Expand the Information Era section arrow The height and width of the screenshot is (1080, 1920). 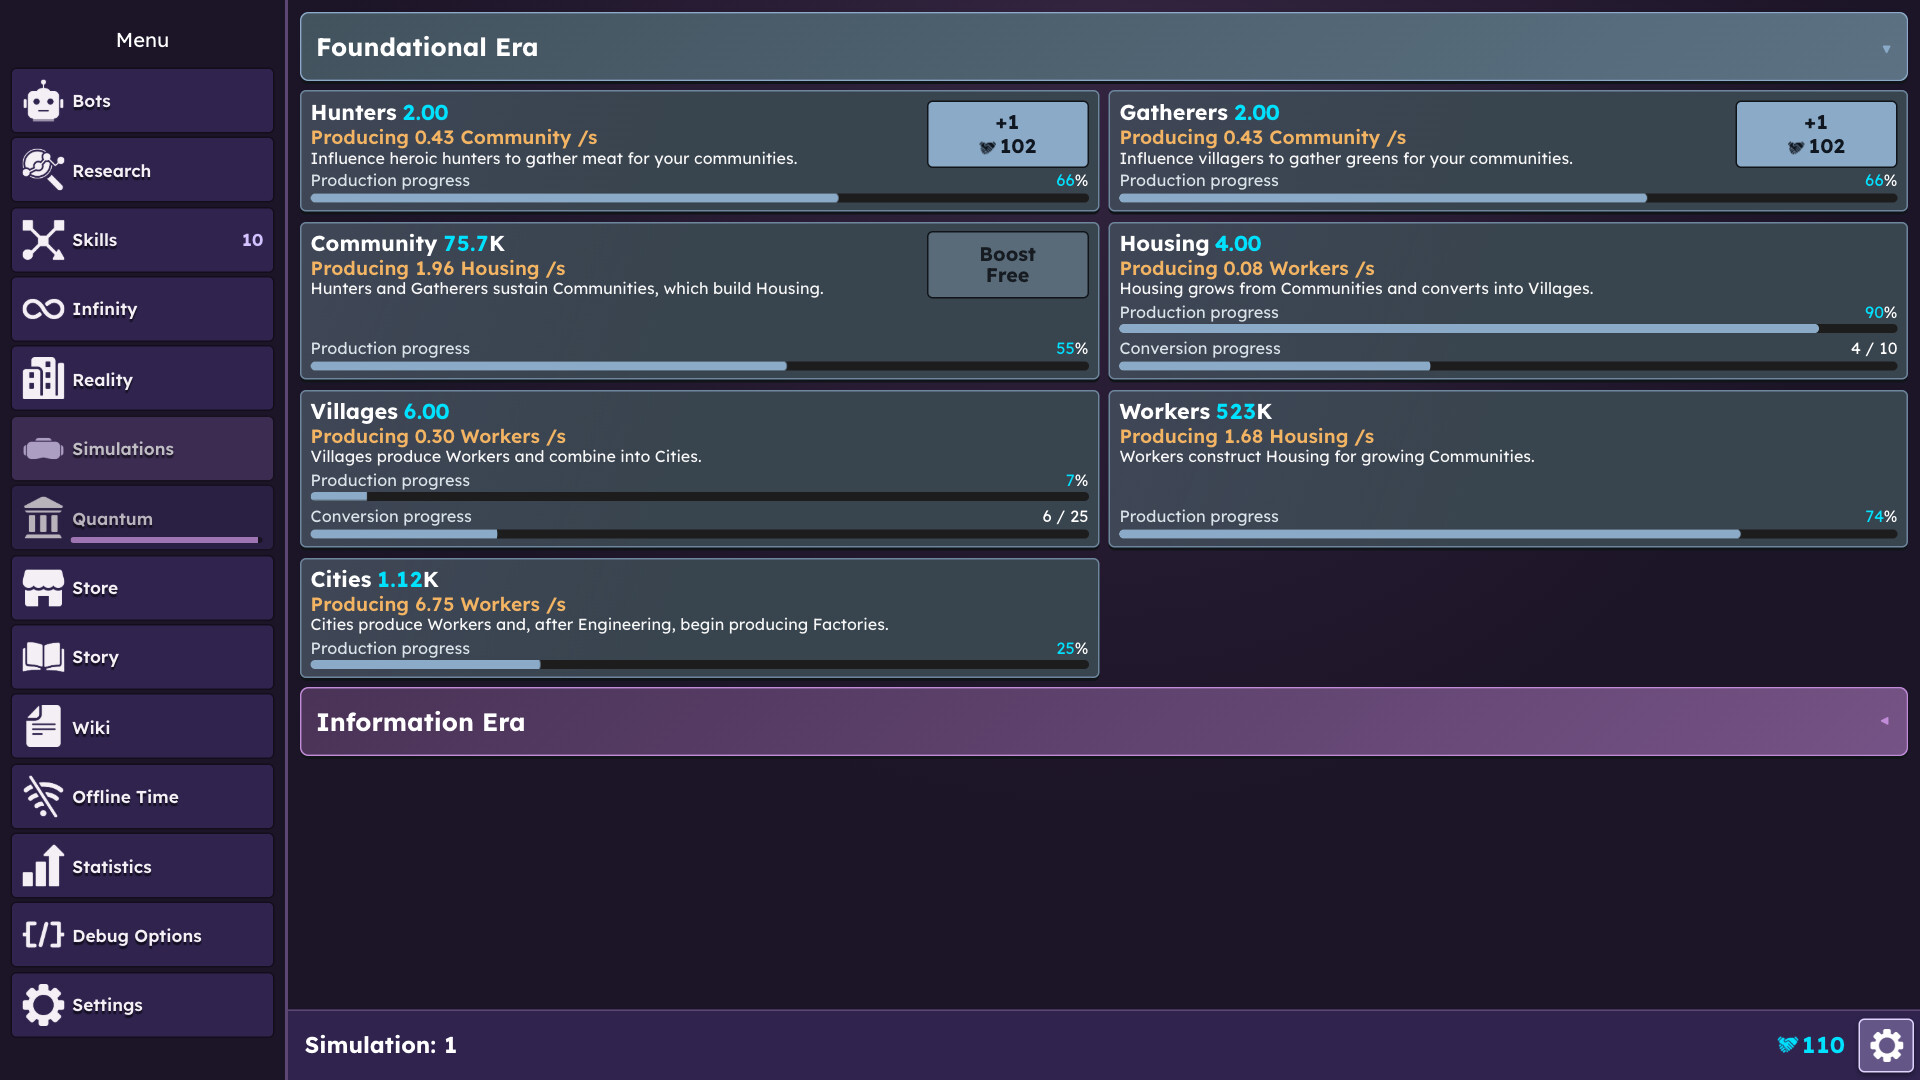coord(1885,721)
